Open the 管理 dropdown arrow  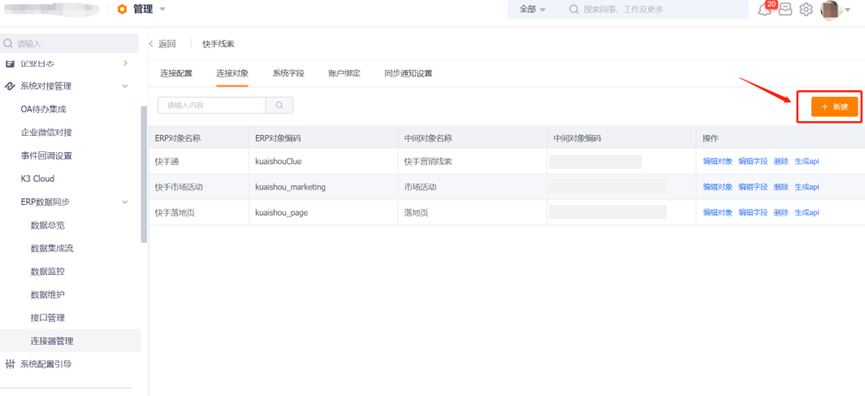(162, 9)
